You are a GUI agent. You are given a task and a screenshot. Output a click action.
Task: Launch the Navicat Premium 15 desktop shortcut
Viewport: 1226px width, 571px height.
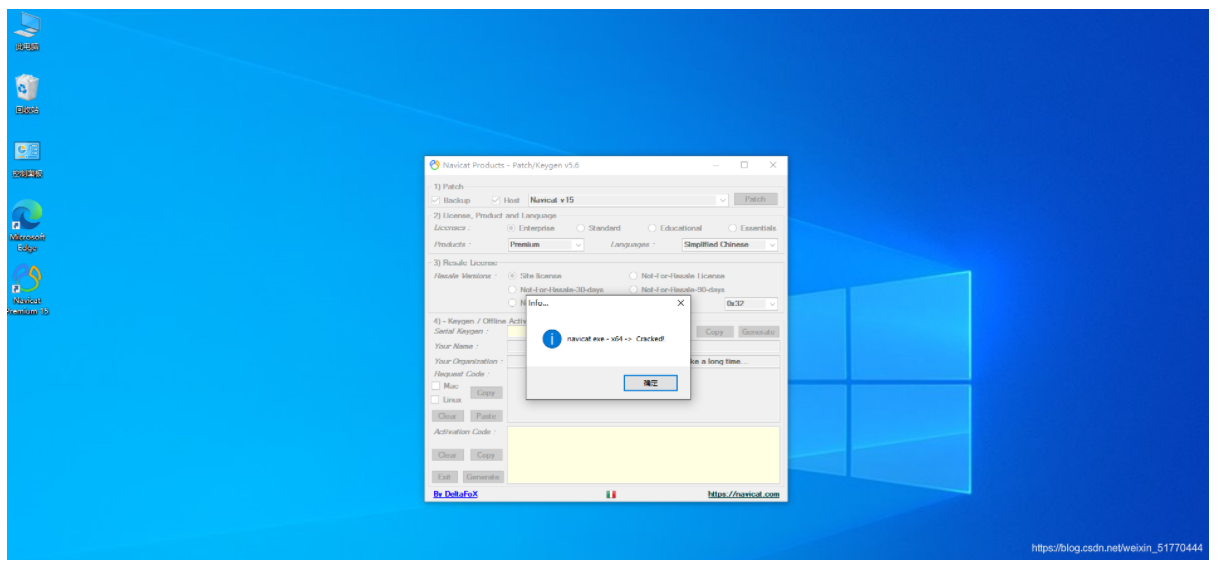27,289
